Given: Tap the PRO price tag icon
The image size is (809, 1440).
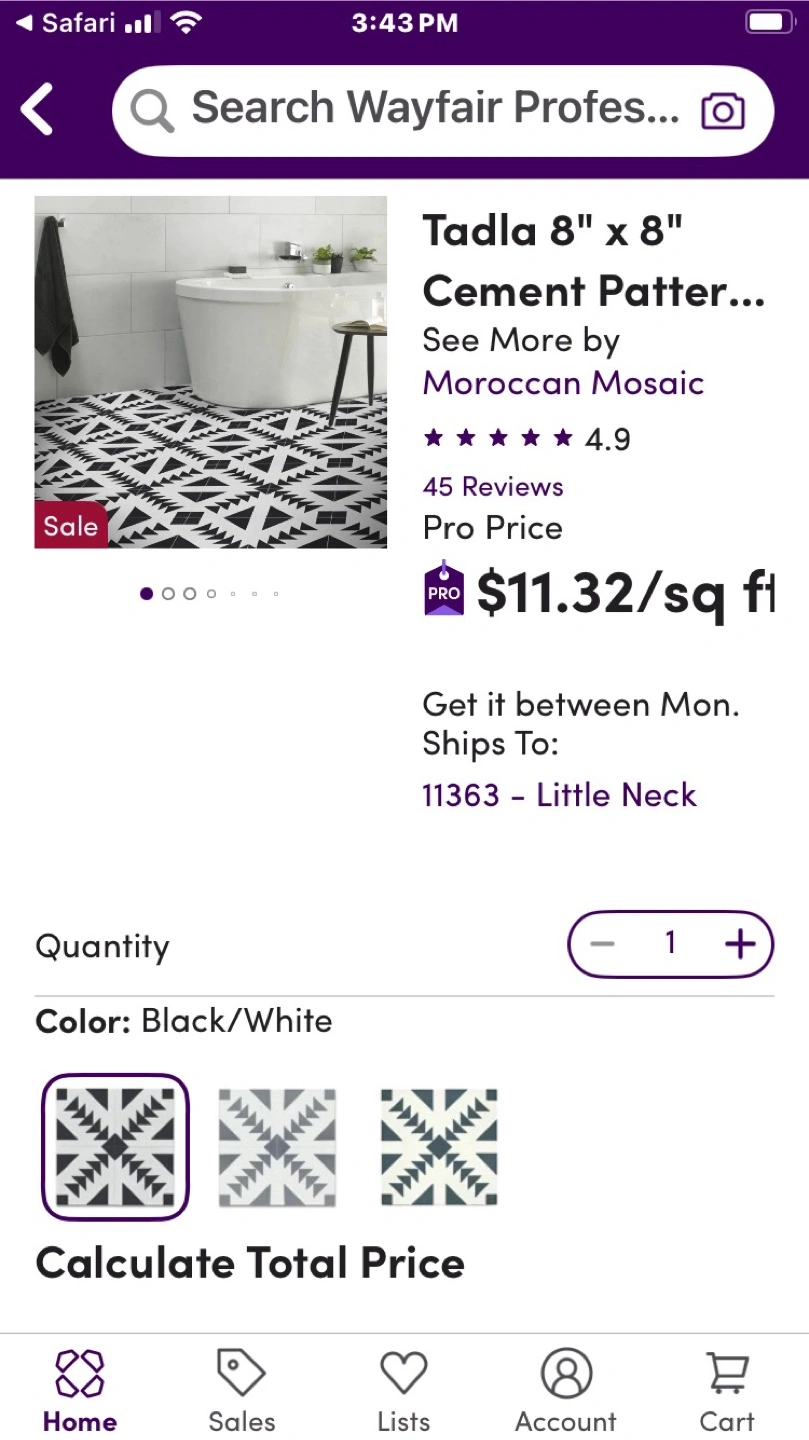Looking at the screenshot, I should tap(444, 590).
